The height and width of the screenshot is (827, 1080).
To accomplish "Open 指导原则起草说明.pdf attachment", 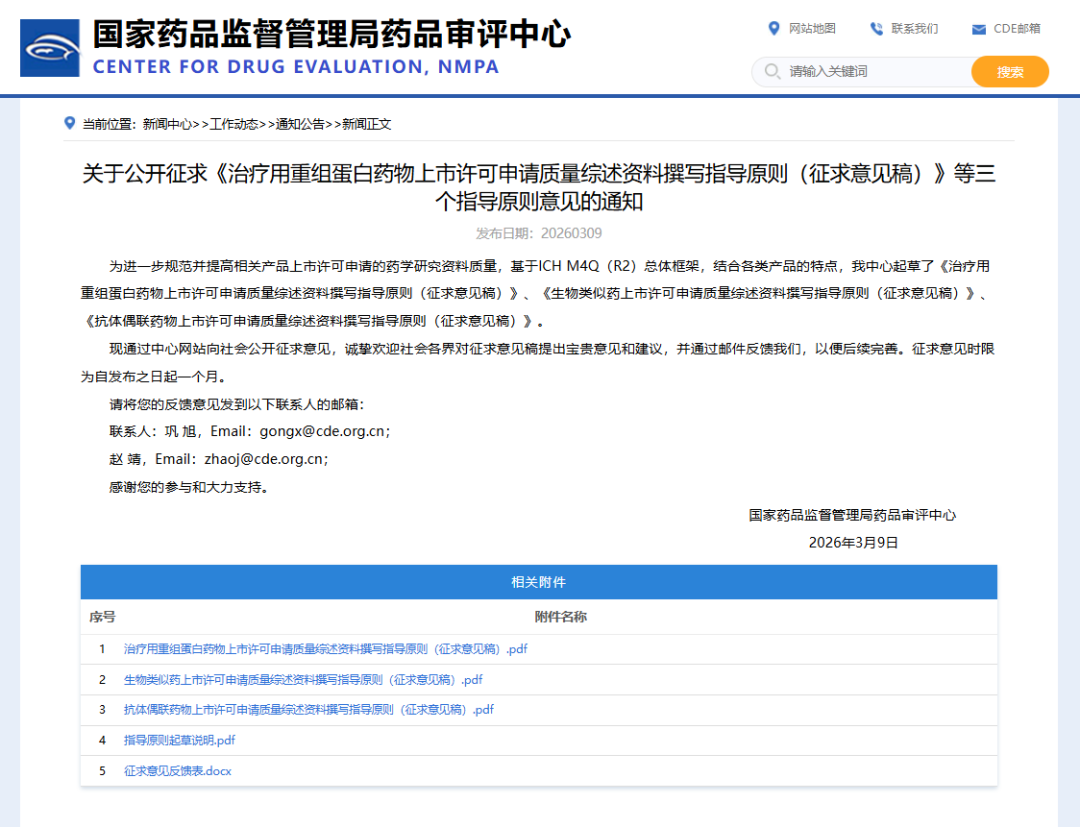I will [x=179, y=740].
